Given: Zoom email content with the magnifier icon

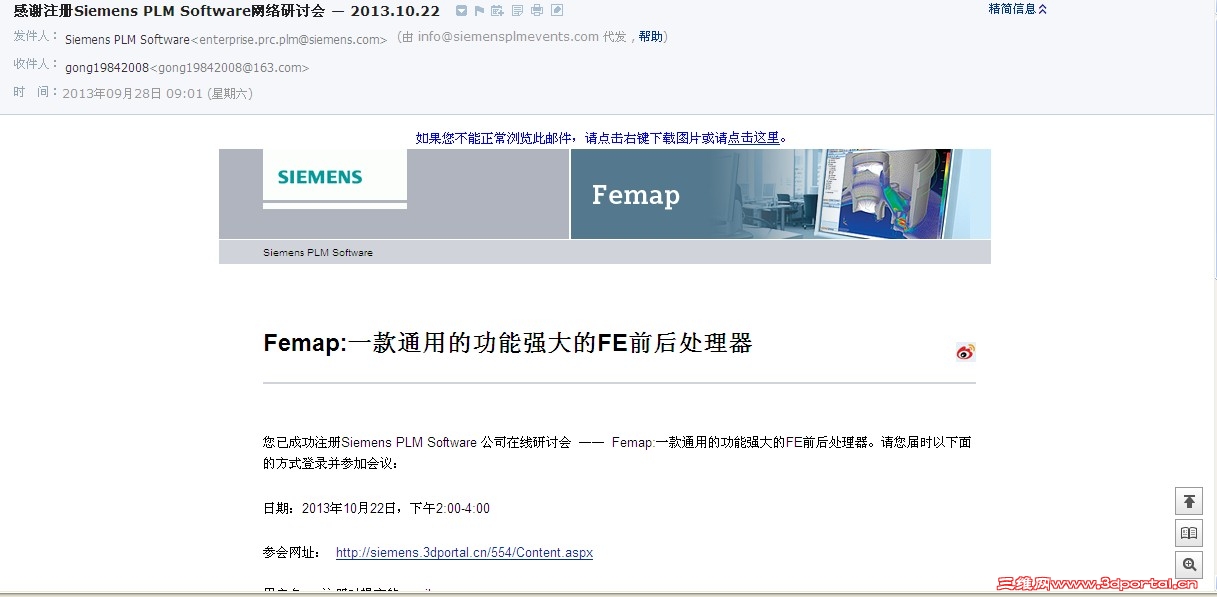Looking at the screenshot, I should click(x=1188, y=565).
